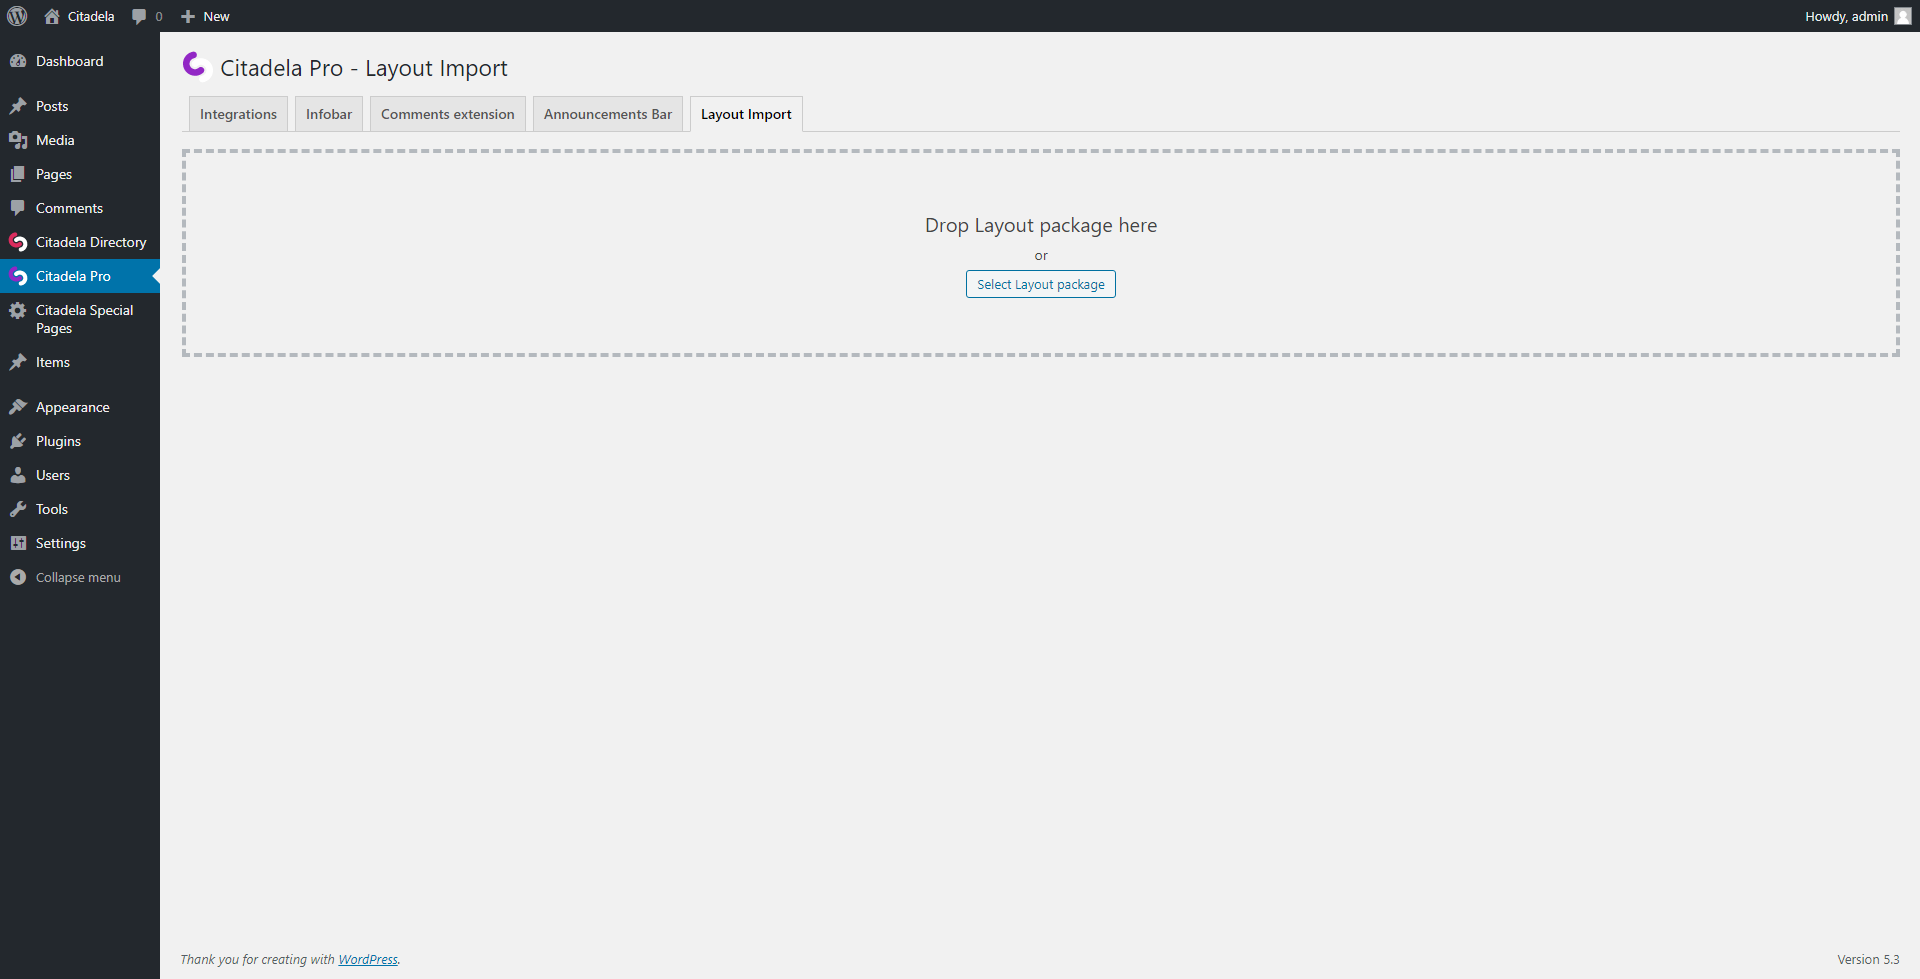Click the Drop Layout package here text
The height and width of the screenshot is (979, 1920).
1041,225
